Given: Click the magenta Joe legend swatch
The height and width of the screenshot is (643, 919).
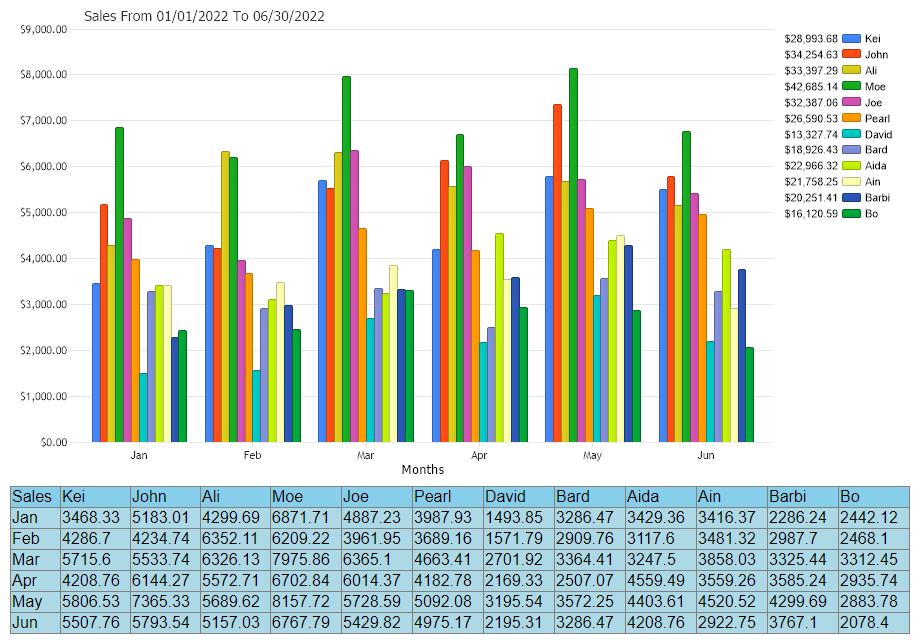Looking at the screenshot, I should (x=852, y=102).
